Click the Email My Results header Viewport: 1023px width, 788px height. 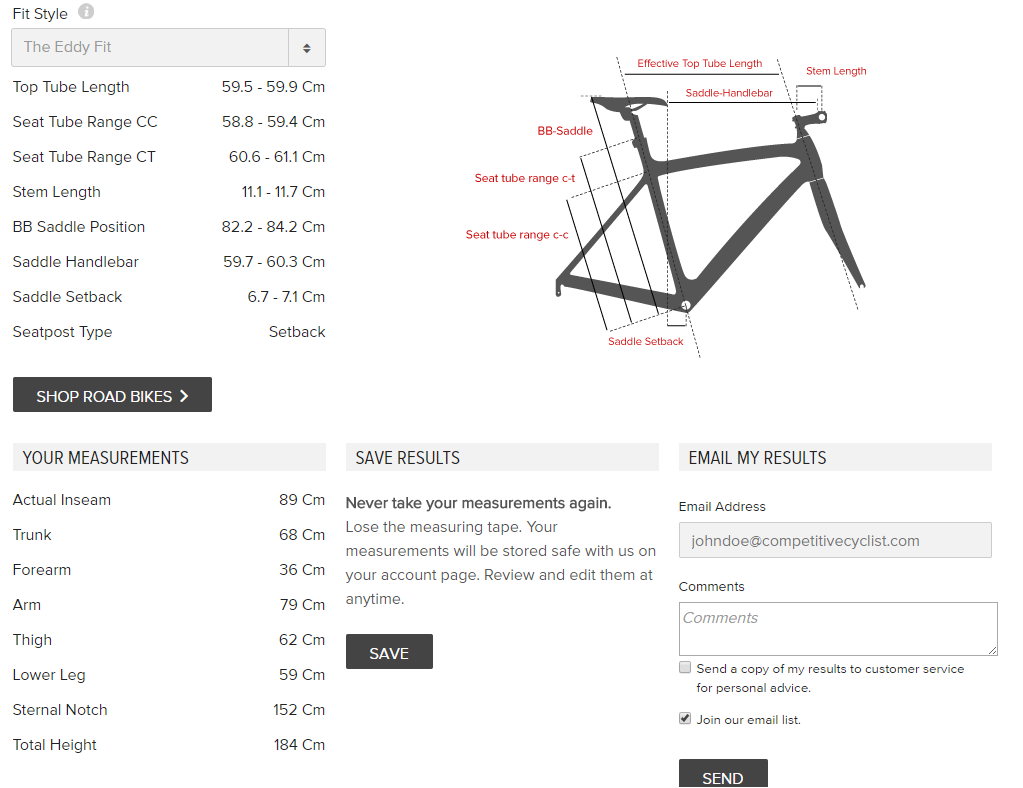point(757,458)
